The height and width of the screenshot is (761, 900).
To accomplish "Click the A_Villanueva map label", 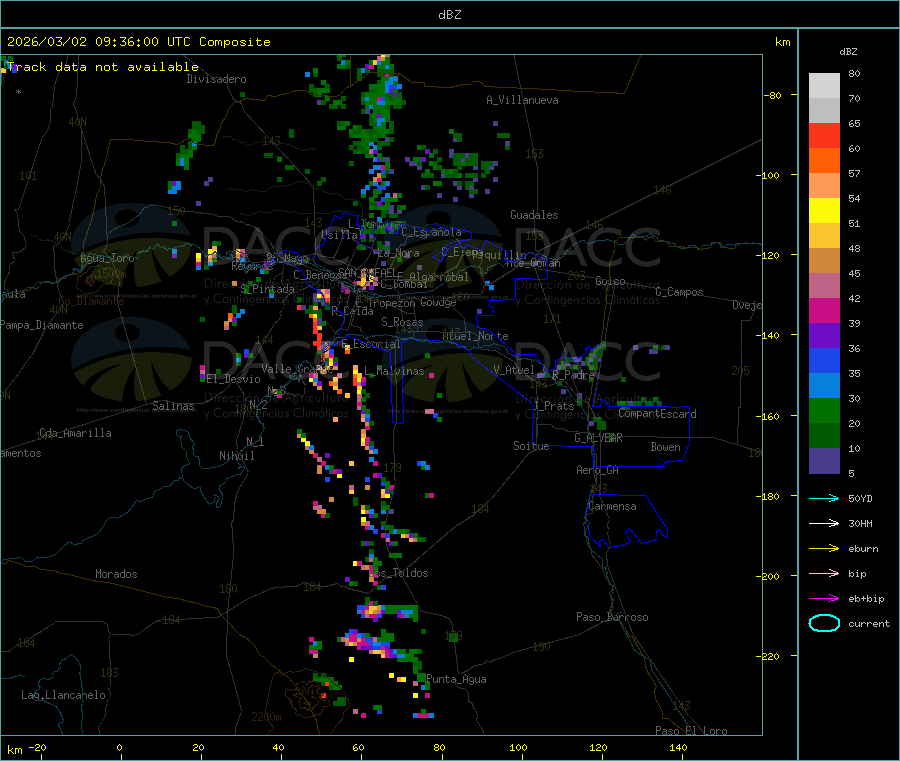I will tap(522, 100).
